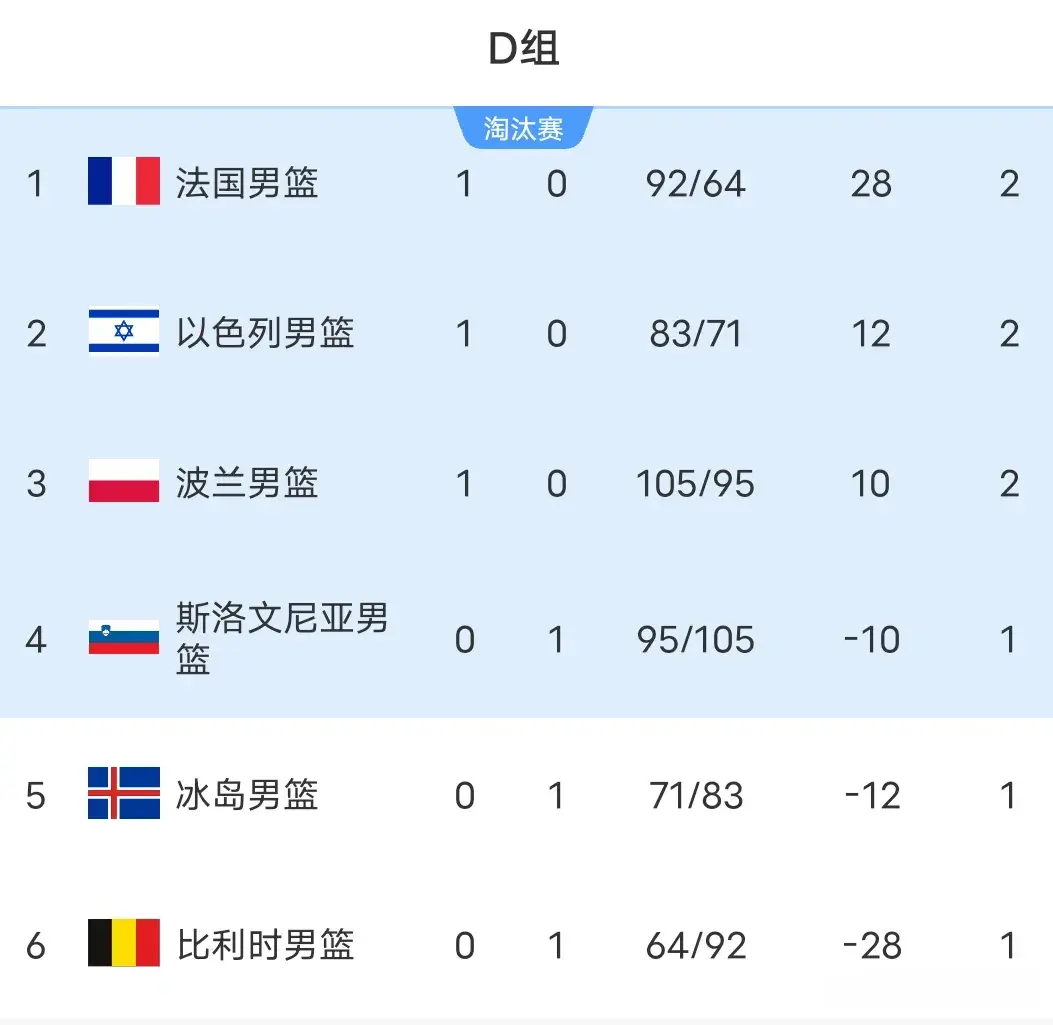
Task: Click the 105/95 score for Poland
Action: [696, 484]
